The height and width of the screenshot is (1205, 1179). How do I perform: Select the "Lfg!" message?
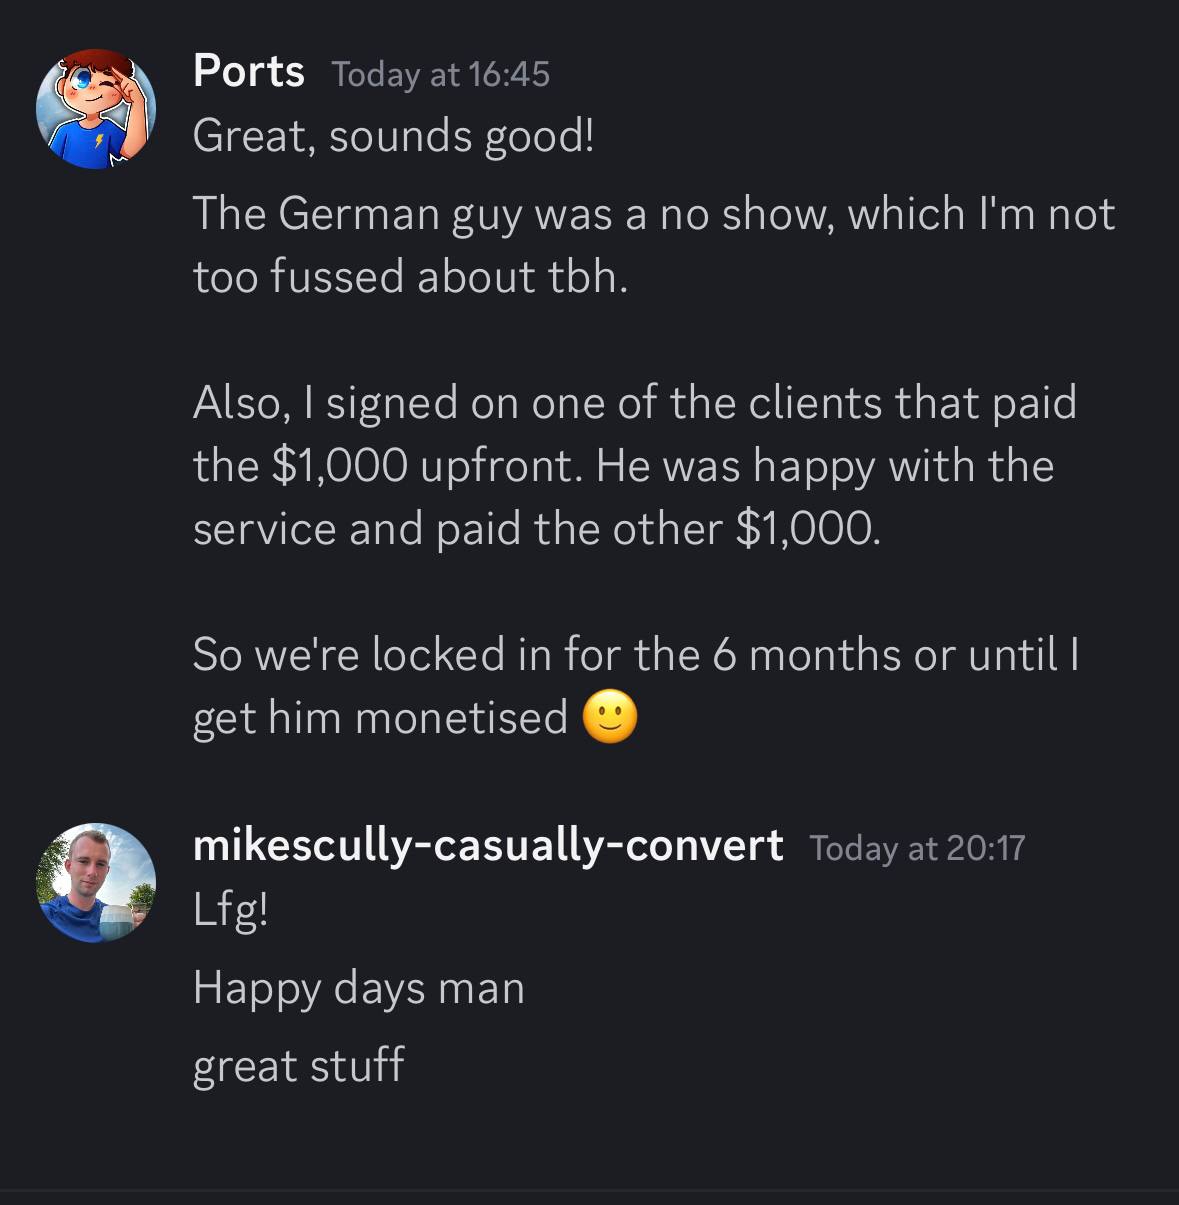pyautogui.click(x=231, y=910)
